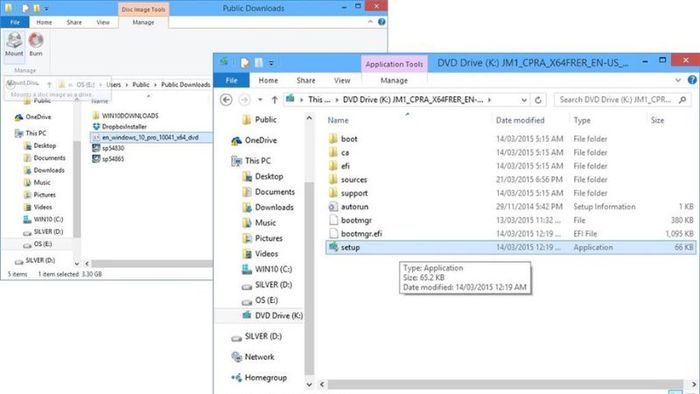Click the Search DVD Drive input field

[621, 100]
